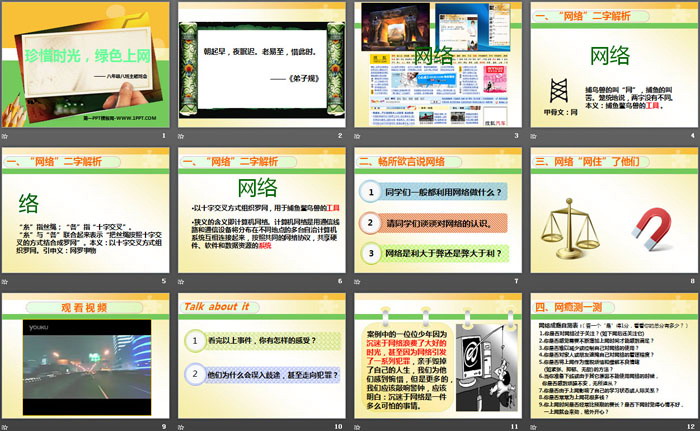
Task: Click animation star icon under slide 5
Action: (5, 281)
